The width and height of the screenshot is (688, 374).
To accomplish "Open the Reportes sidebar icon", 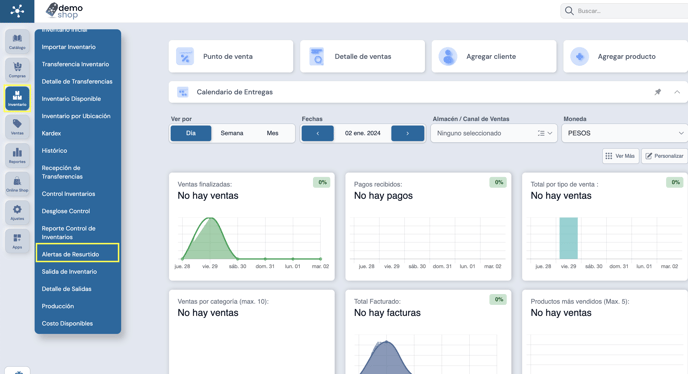I will click(17, 155).
